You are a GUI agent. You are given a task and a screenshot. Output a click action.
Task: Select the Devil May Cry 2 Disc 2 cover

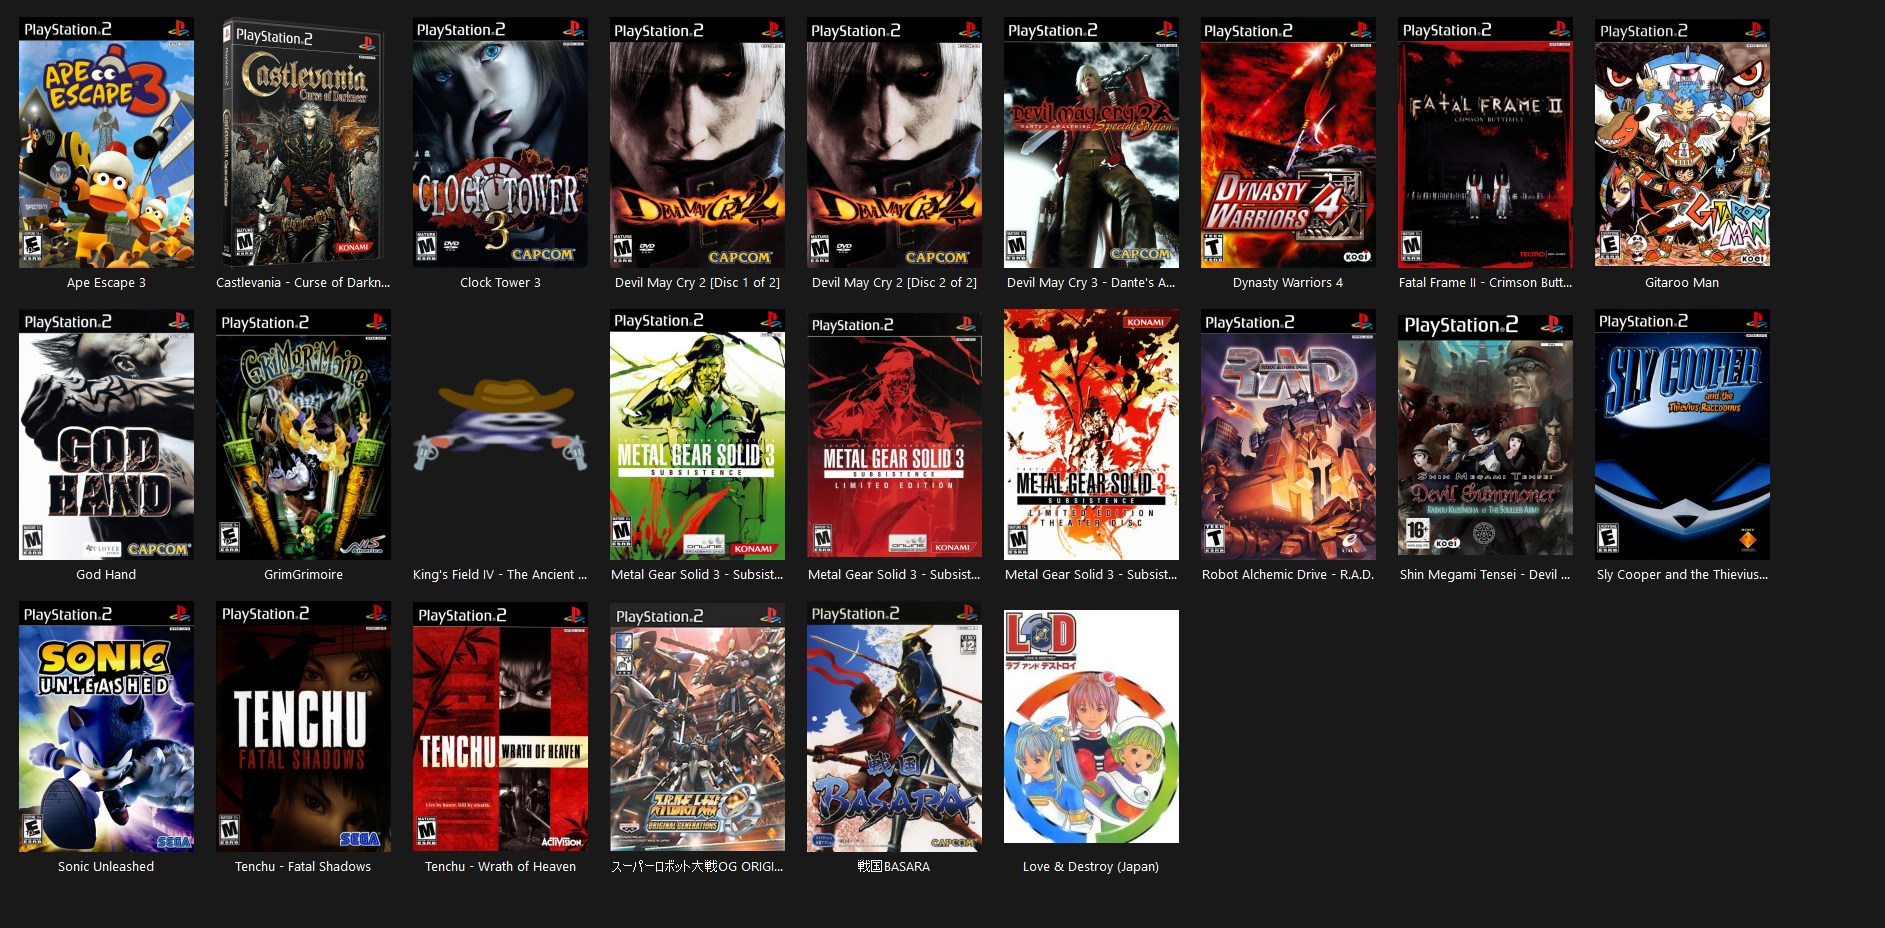894,143
